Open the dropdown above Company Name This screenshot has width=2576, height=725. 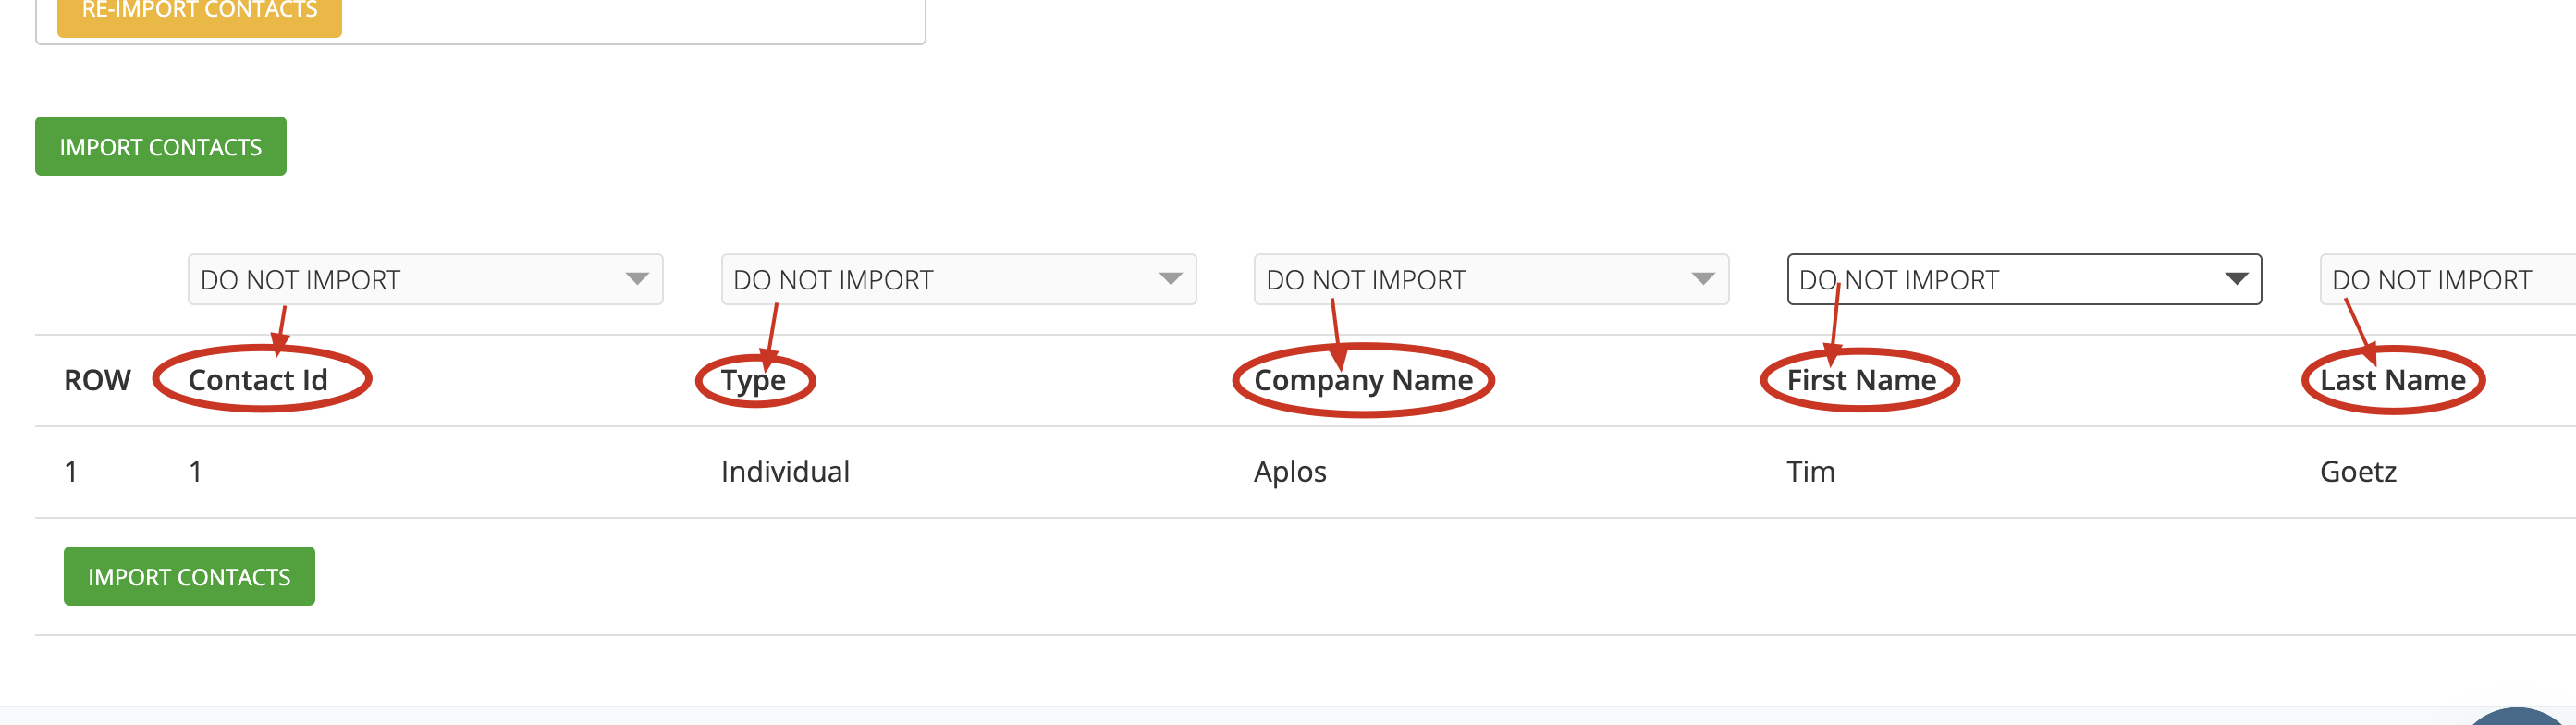1491,279
